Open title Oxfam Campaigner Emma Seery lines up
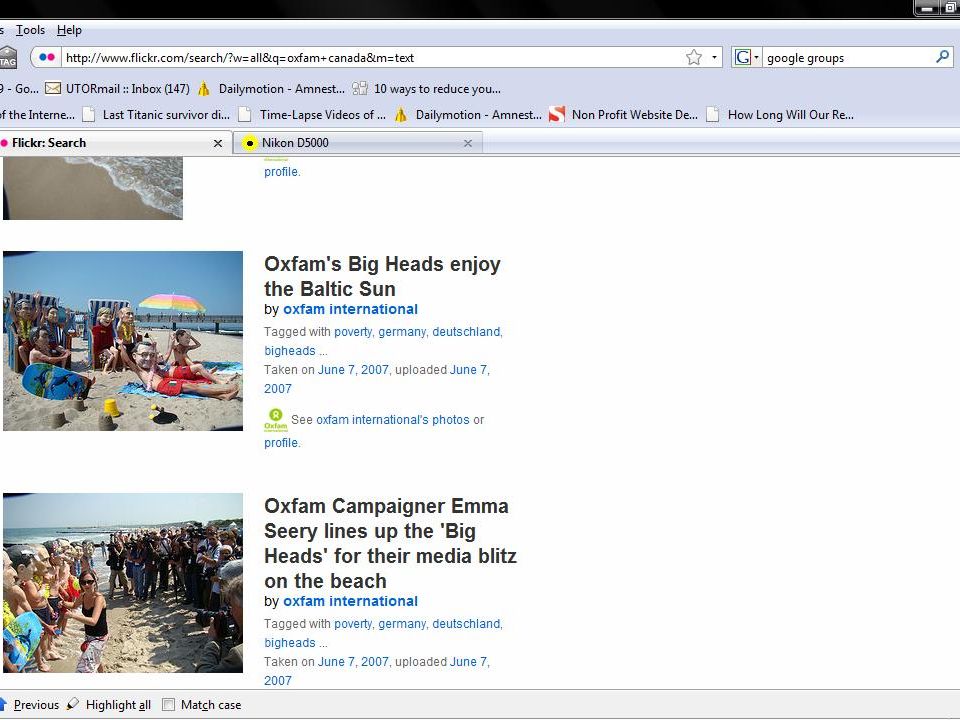Image resolution: width=960 pixels, height=720 pixels. tap(390, 543)
